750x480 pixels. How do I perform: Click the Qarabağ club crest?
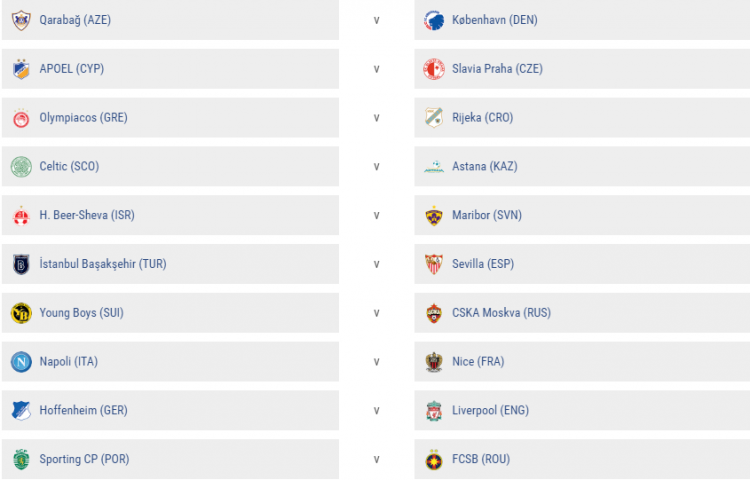(x=21, y=20)
